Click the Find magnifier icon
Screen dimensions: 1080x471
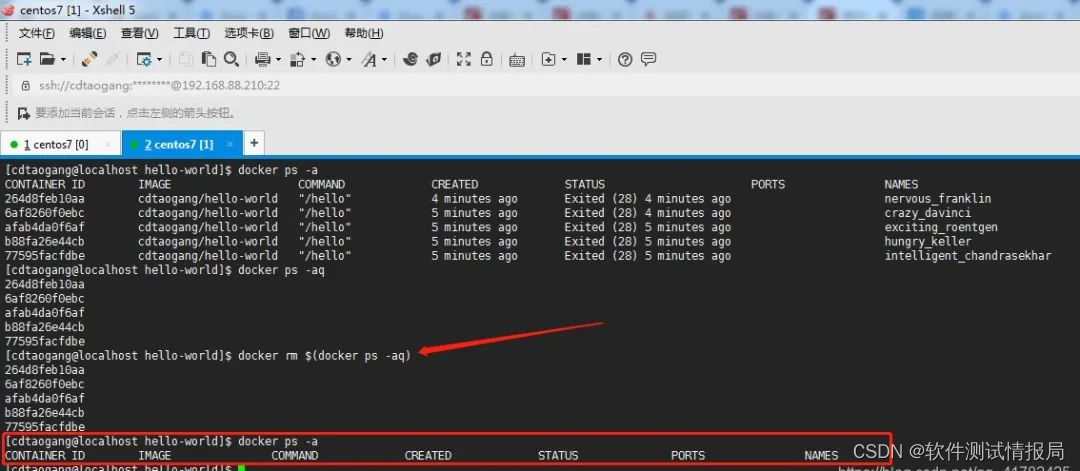pos(231,60)
